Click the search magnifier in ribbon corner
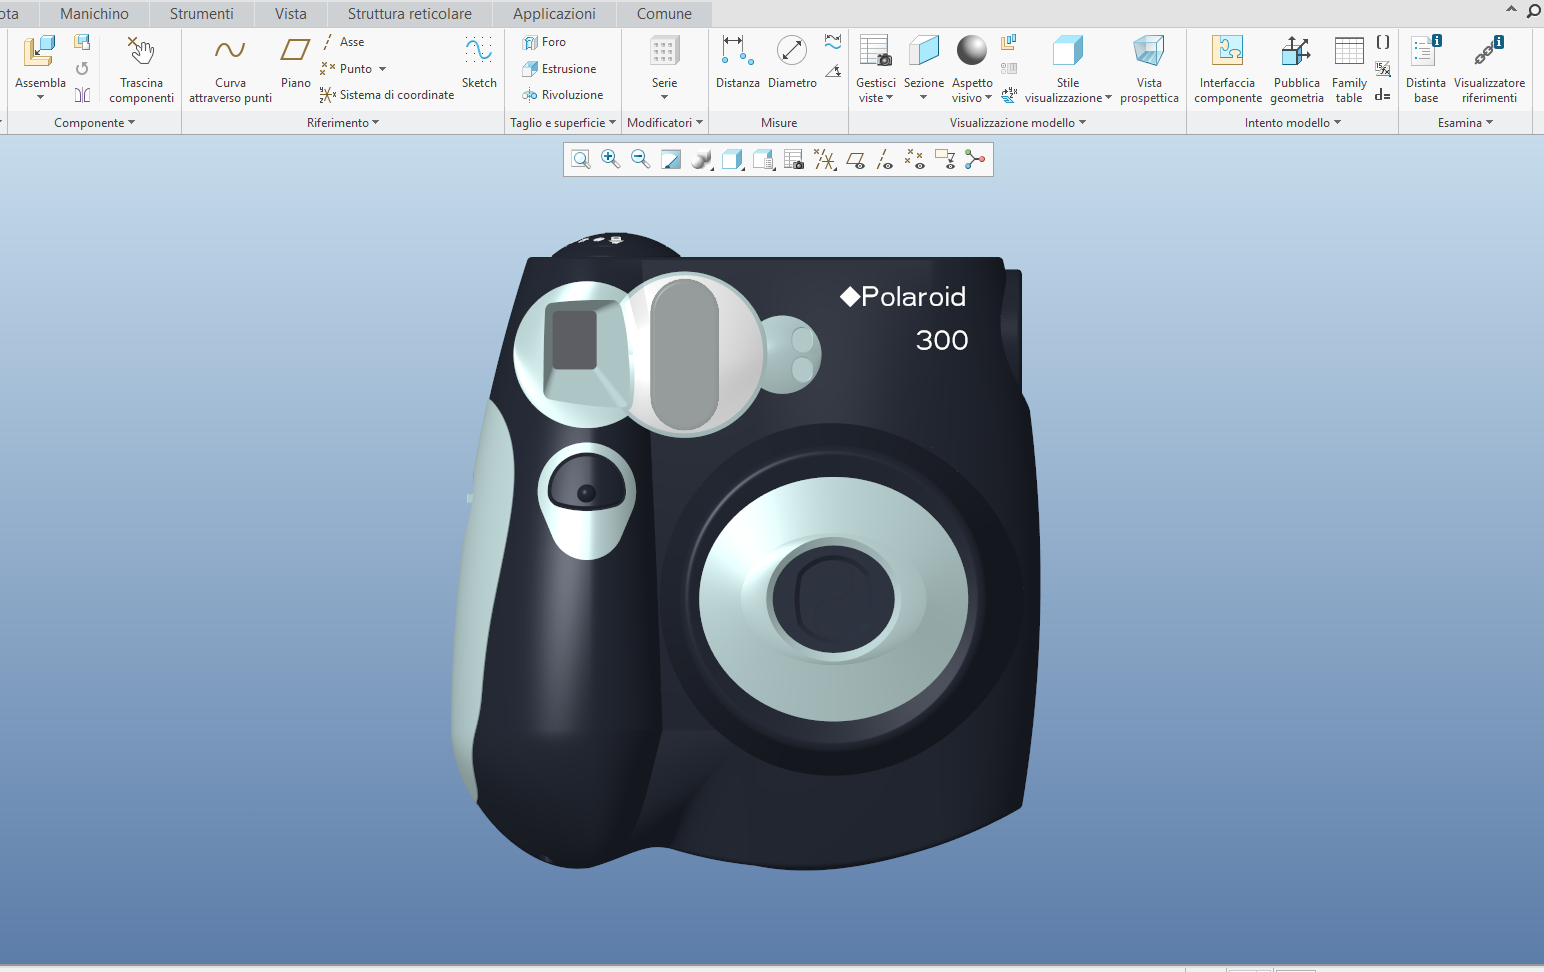 [x=1533, y=11]
